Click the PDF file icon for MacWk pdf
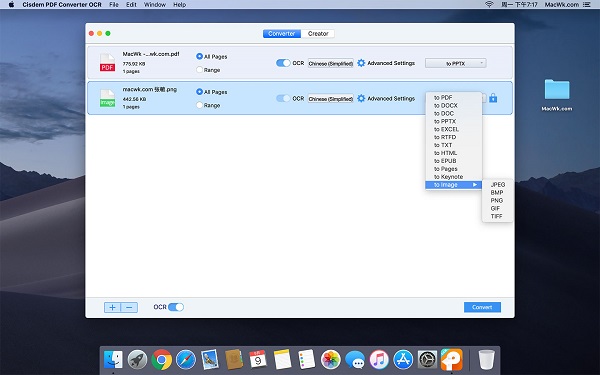 point(107,63)
